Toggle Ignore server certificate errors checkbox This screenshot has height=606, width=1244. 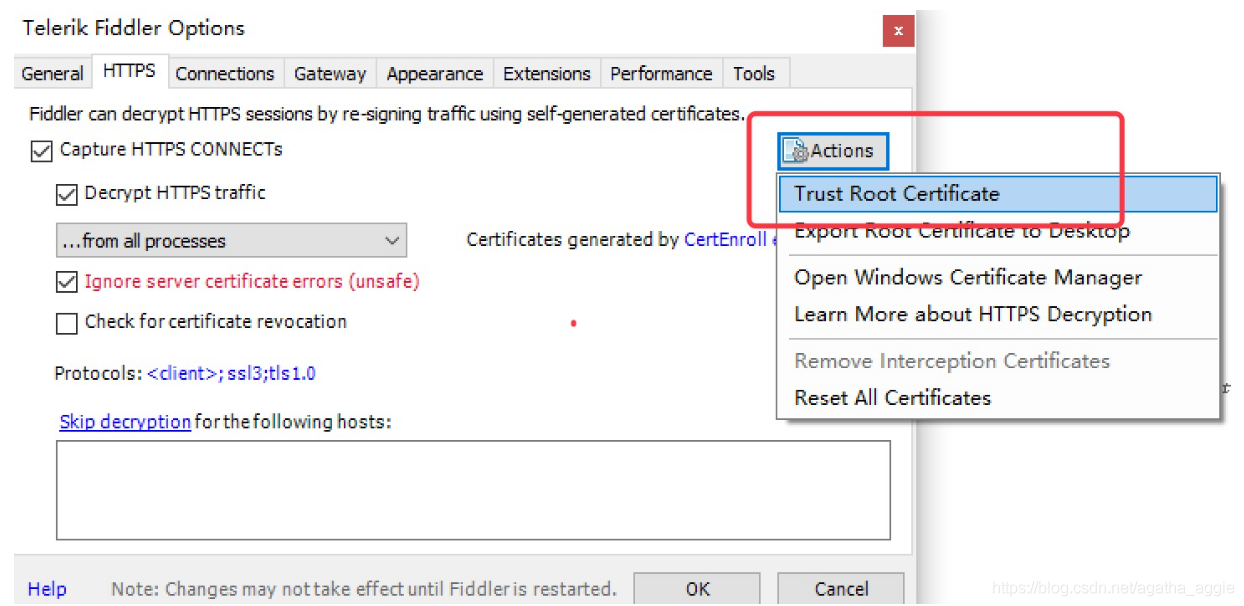[x=67, y=282]
